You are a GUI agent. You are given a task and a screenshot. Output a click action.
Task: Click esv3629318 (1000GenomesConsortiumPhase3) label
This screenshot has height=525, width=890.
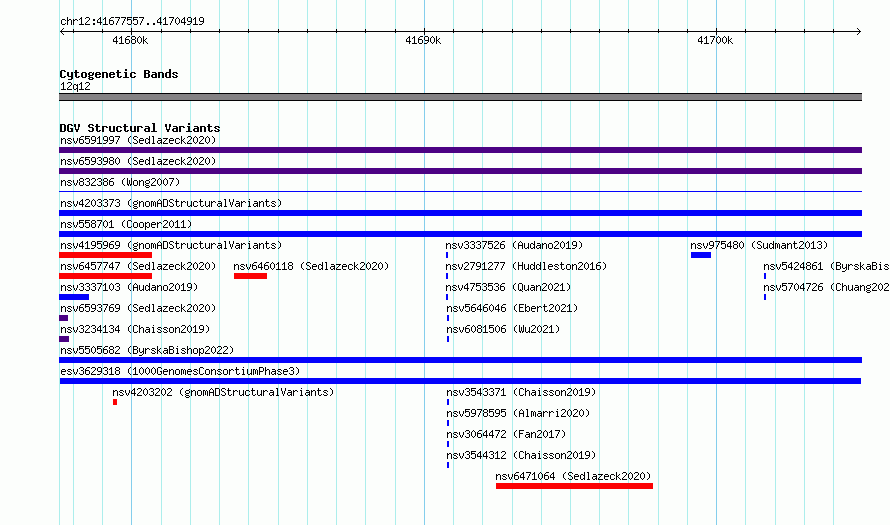point(180,371)
